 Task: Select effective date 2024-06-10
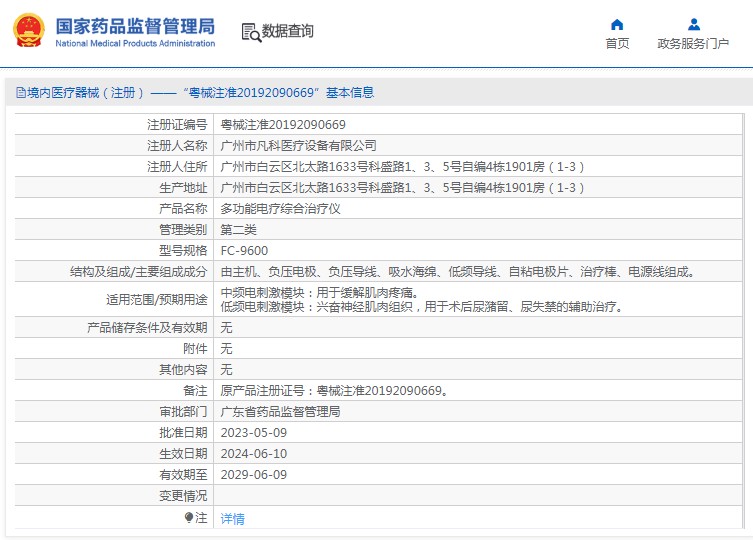(x=254, y=454)
